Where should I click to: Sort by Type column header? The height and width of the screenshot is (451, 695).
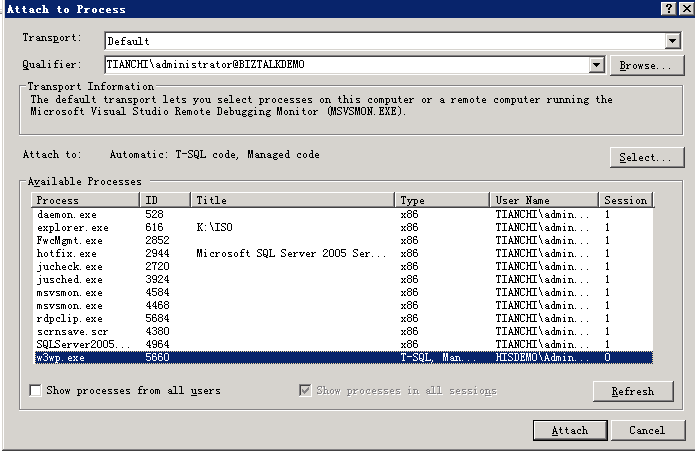[442, 200]
